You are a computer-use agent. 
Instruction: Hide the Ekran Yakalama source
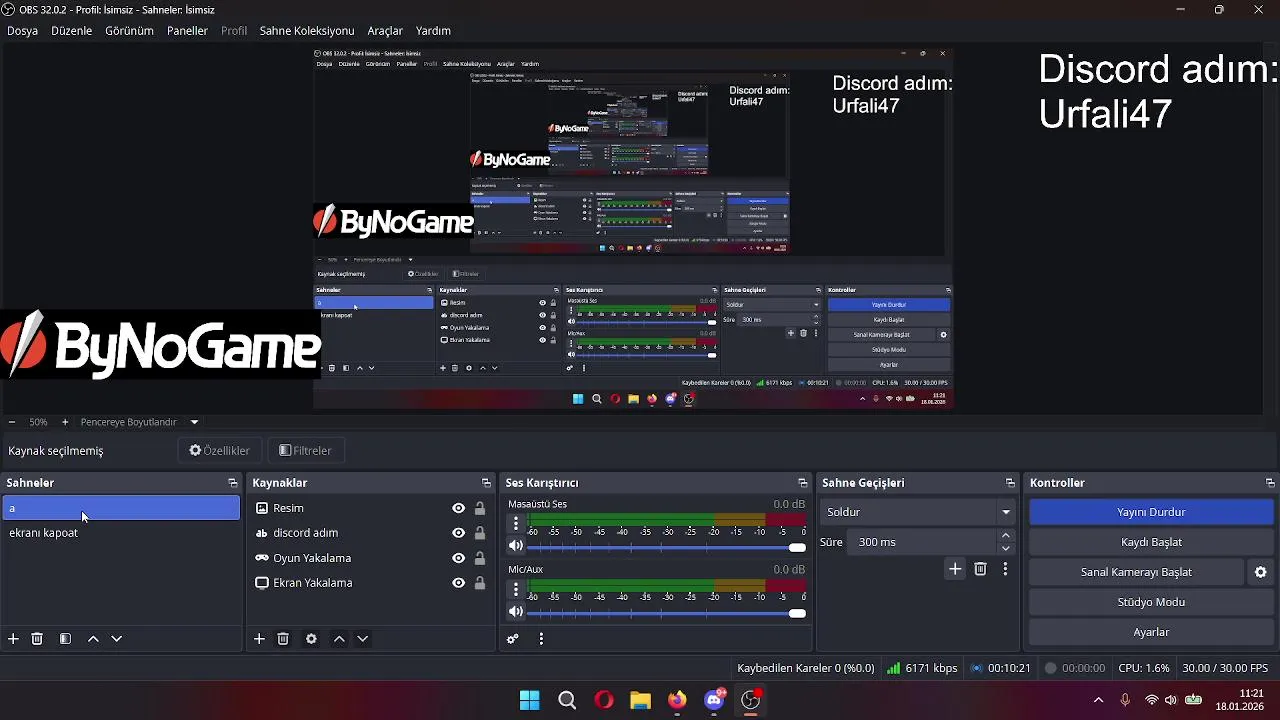458,583
